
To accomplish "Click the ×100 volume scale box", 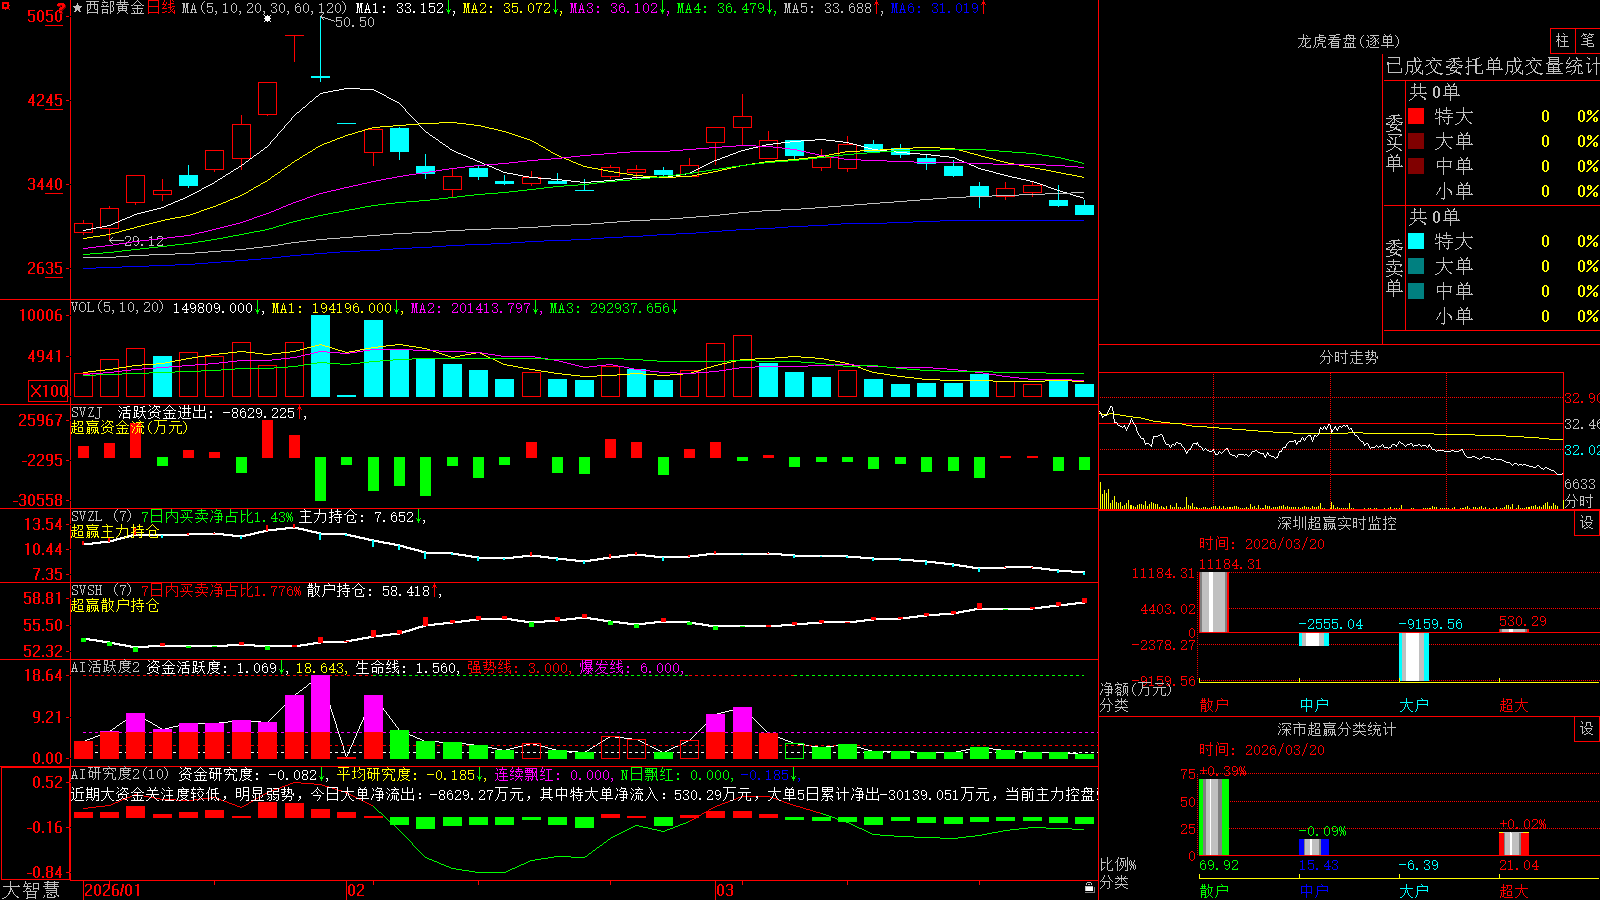I will click(x=49, y=391).
